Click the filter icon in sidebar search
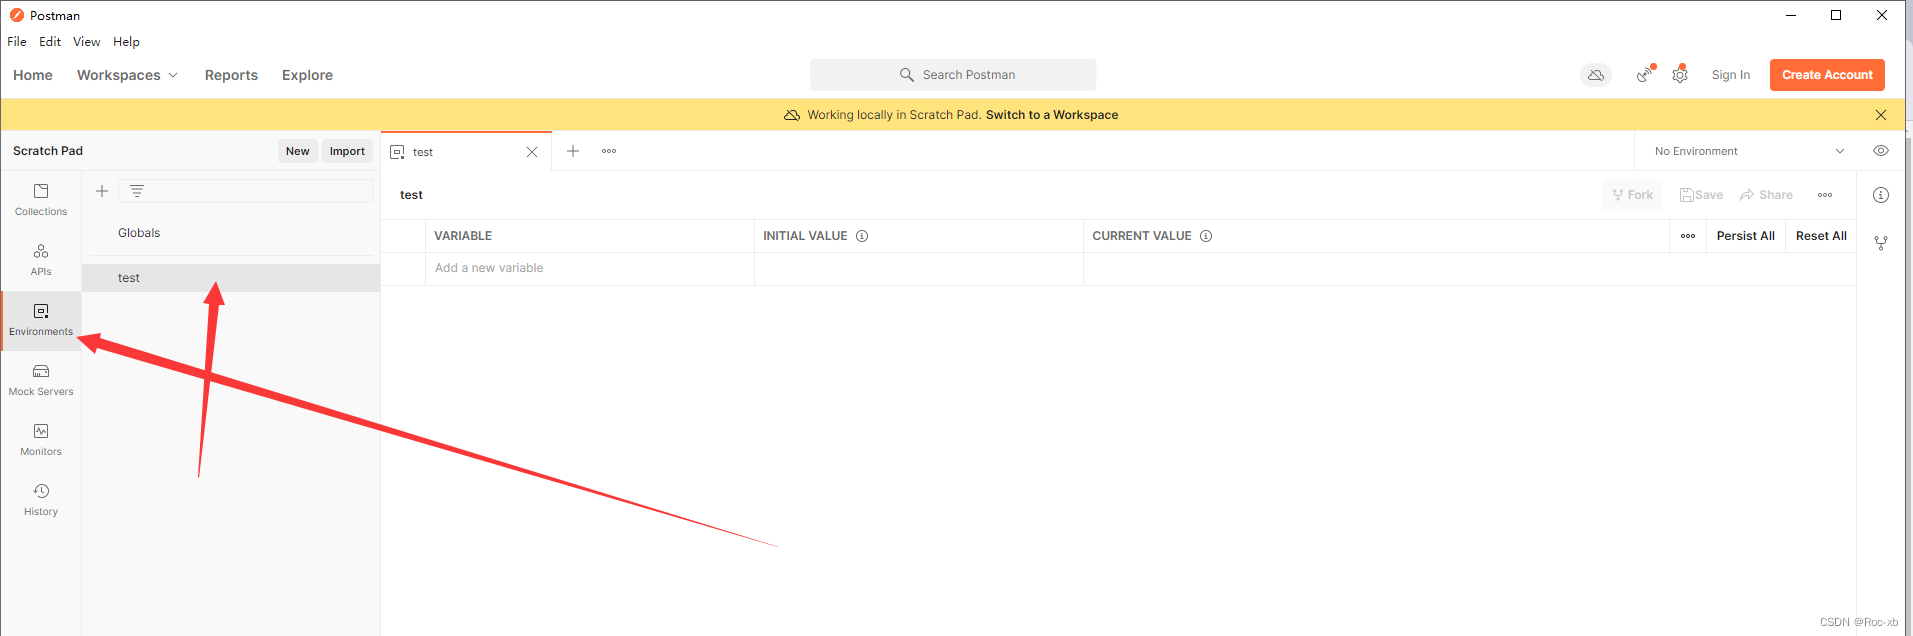This screenshot has height=636, width=1913. point(137,191)
